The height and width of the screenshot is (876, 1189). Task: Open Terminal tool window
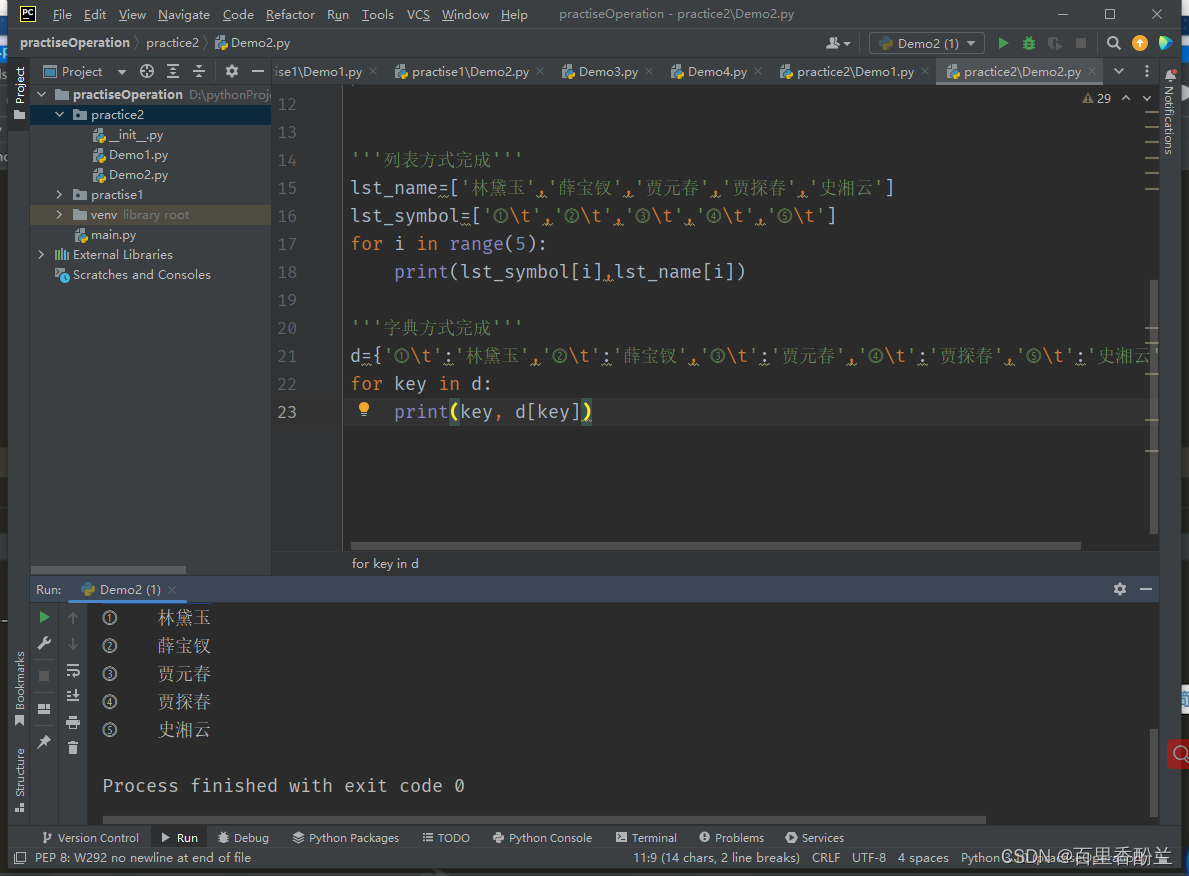click(x=646, y=837)
